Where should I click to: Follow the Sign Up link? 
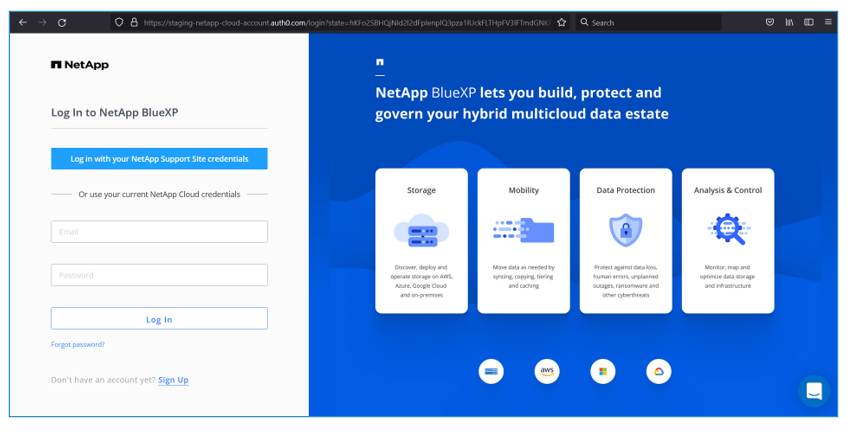tap(173, 380)
